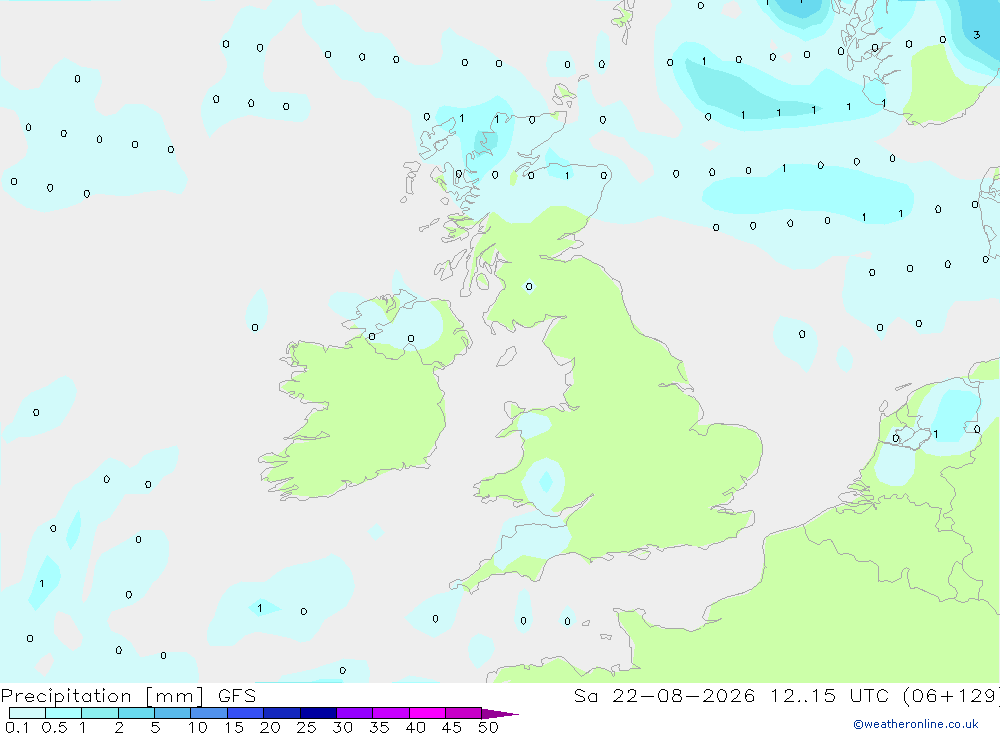Click the '50' legend scale label
Screen dimensions: 1000x733
(488, 727)
